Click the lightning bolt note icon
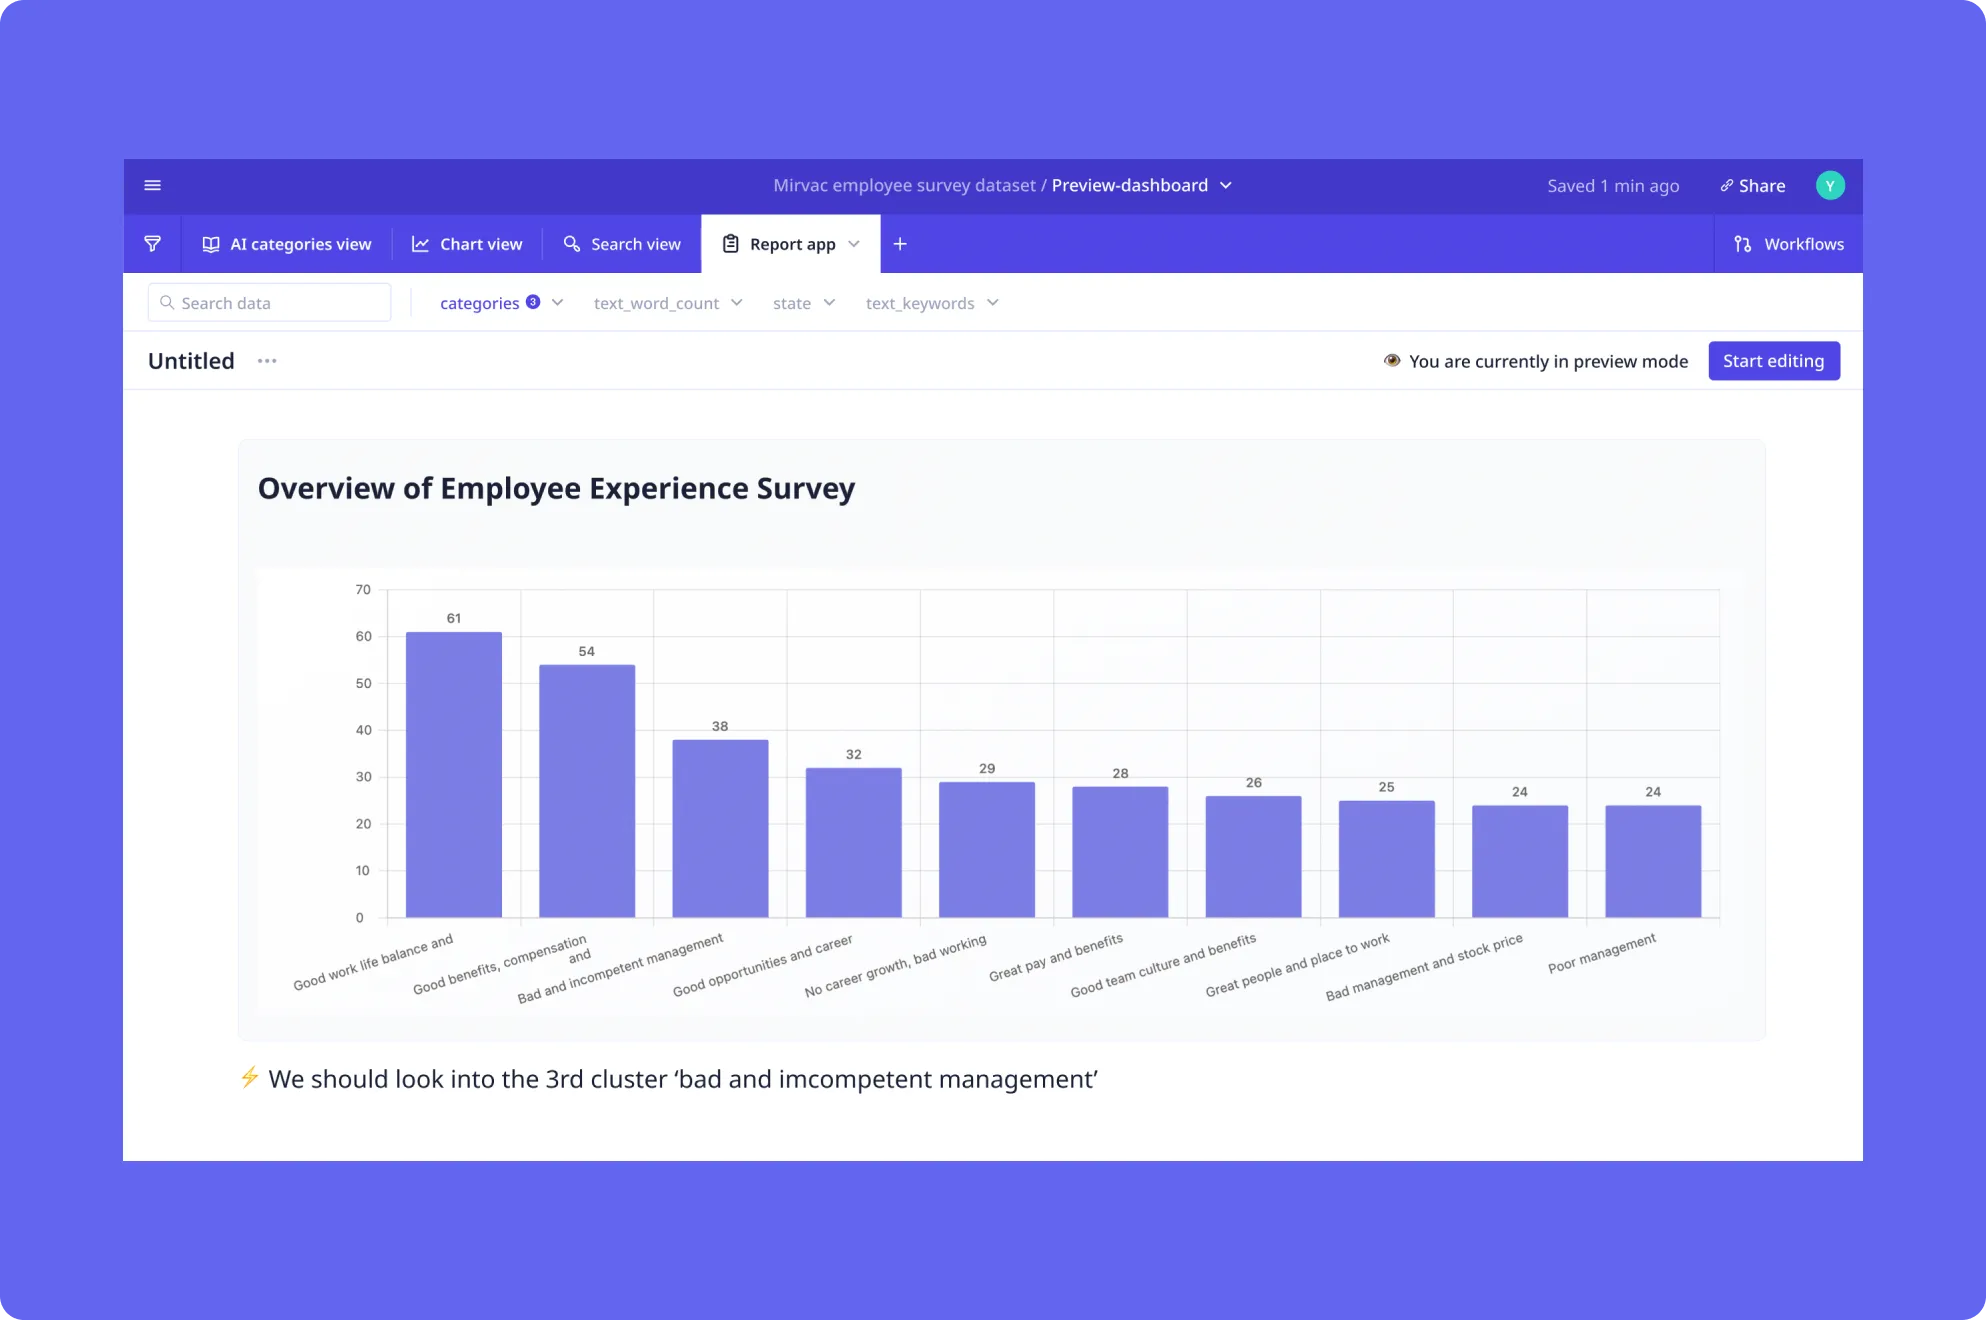This screenshot has width=1986, height=1320. [250, 1077]
